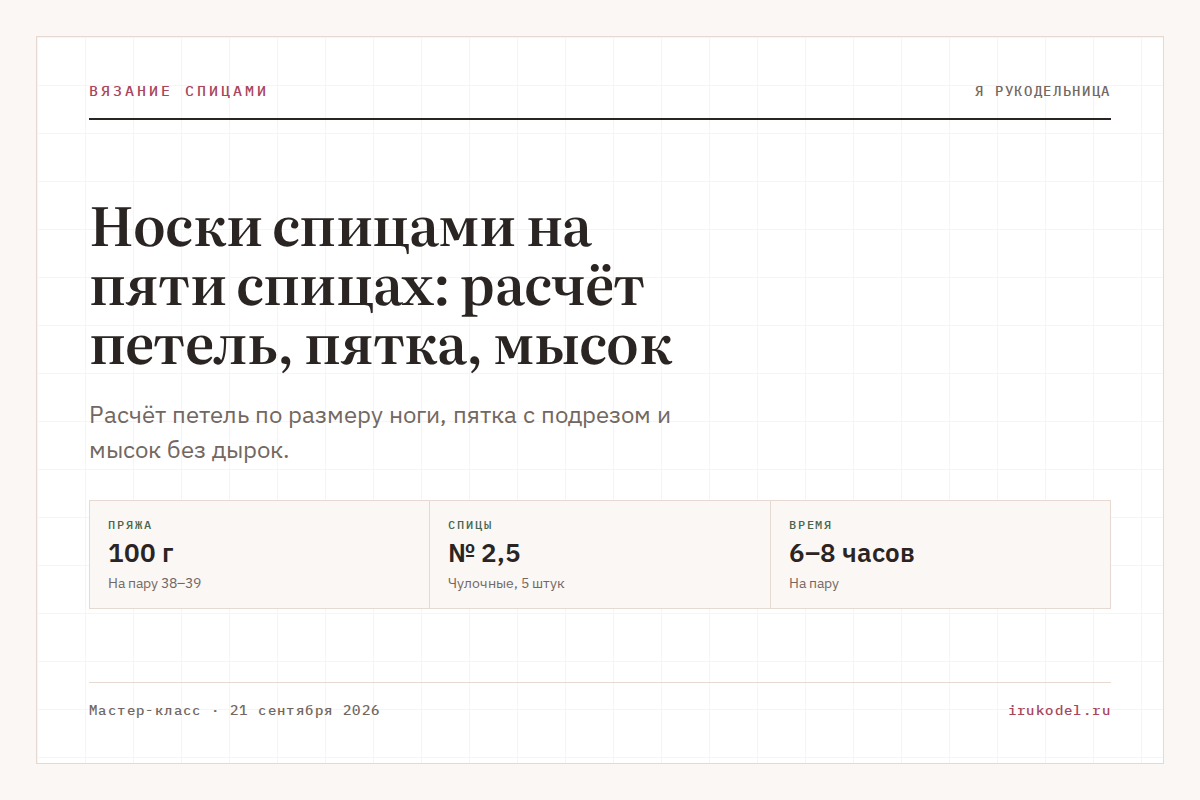The image size is (1200, 800).
Task: Click the 'На пару 38–39' note
Action: (155, 583)
